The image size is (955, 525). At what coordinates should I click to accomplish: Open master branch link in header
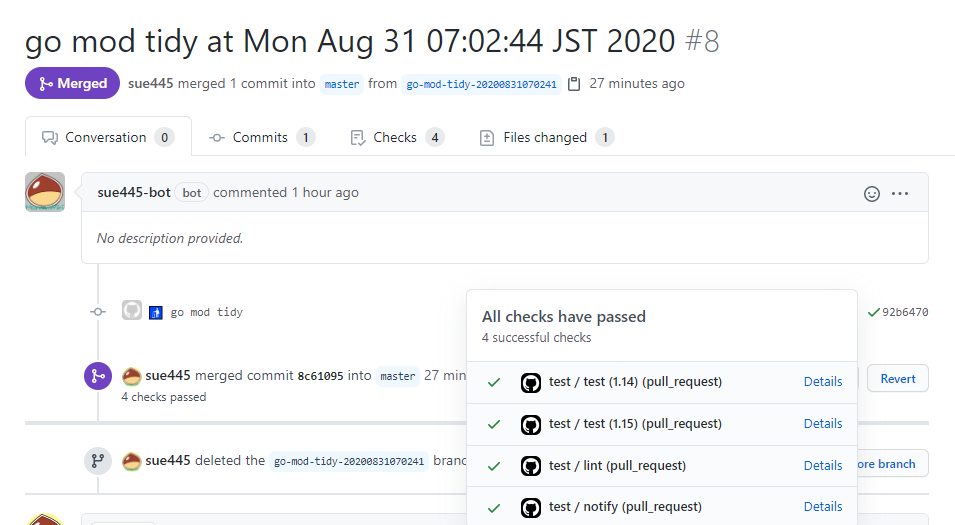(x=342, y=84)
